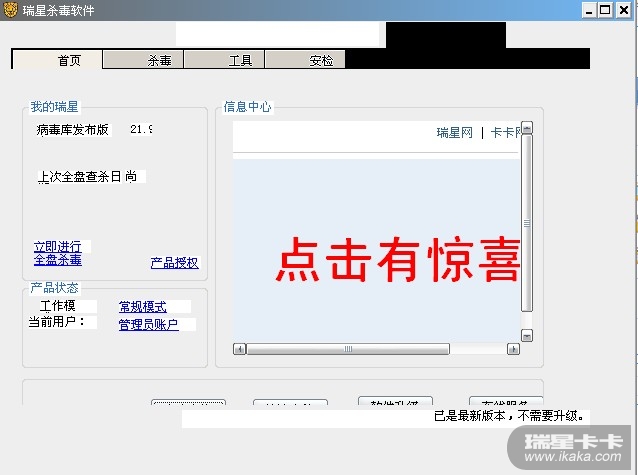This screenshot has width=638, height=475.
Task: Open the 卡卡 link in info center
Action: point(506,133)
